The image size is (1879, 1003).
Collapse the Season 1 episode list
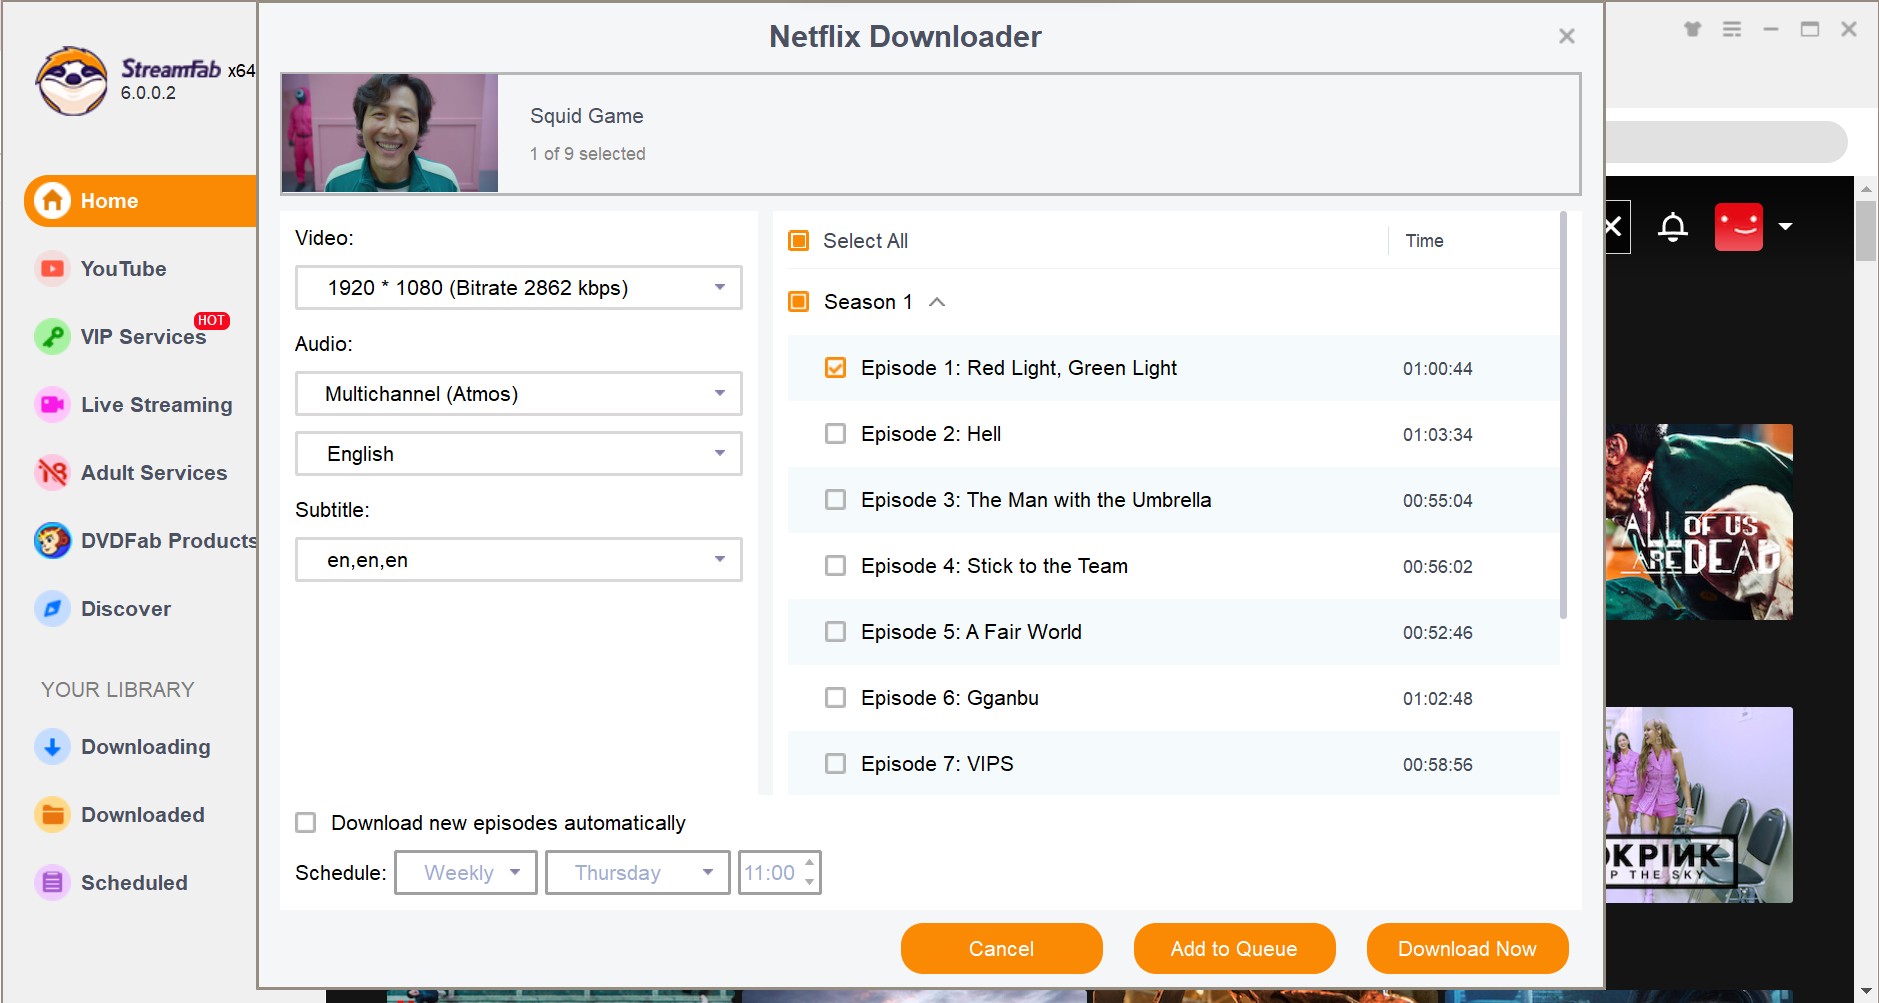[937, 302]
